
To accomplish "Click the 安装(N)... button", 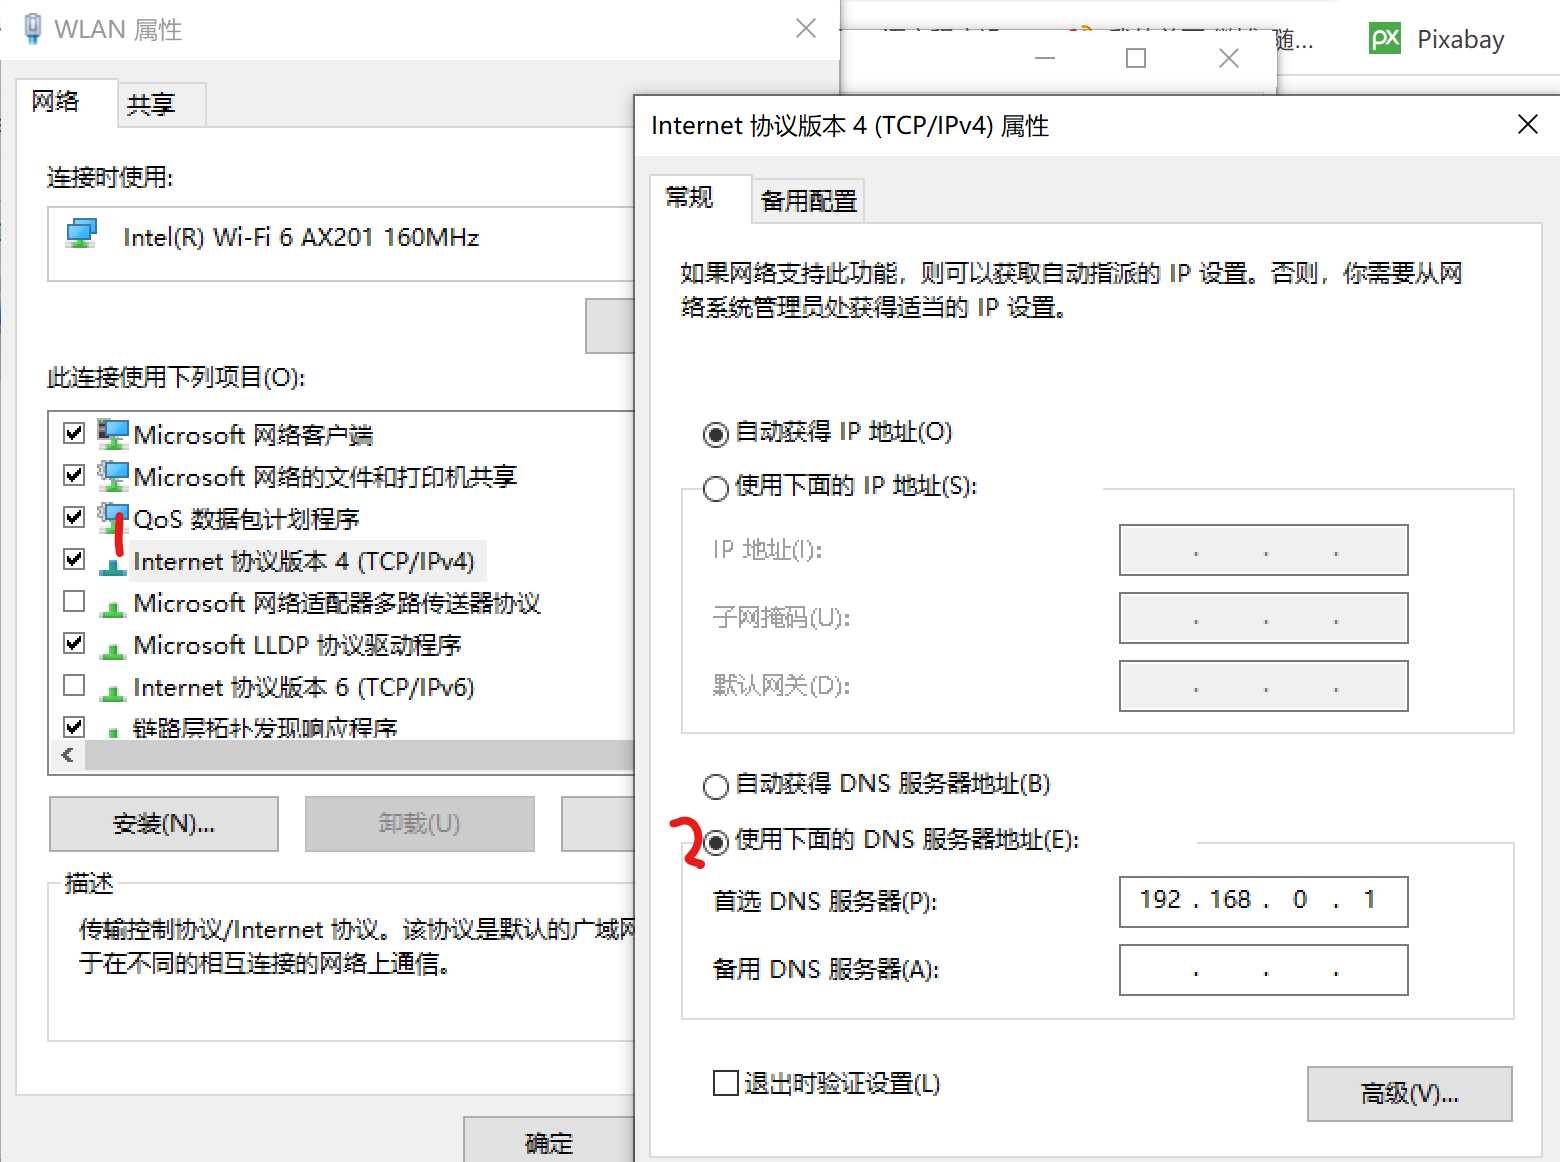I will [x=164, y=824].
